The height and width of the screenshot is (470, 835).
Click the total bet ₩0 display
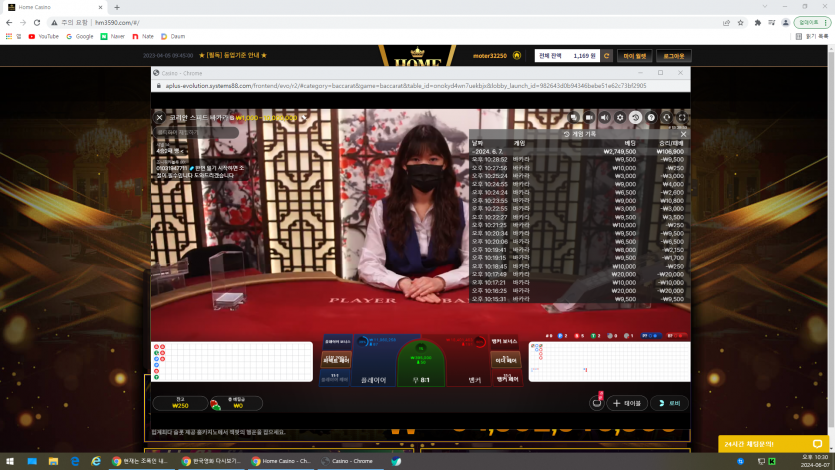tap(236, 403)
